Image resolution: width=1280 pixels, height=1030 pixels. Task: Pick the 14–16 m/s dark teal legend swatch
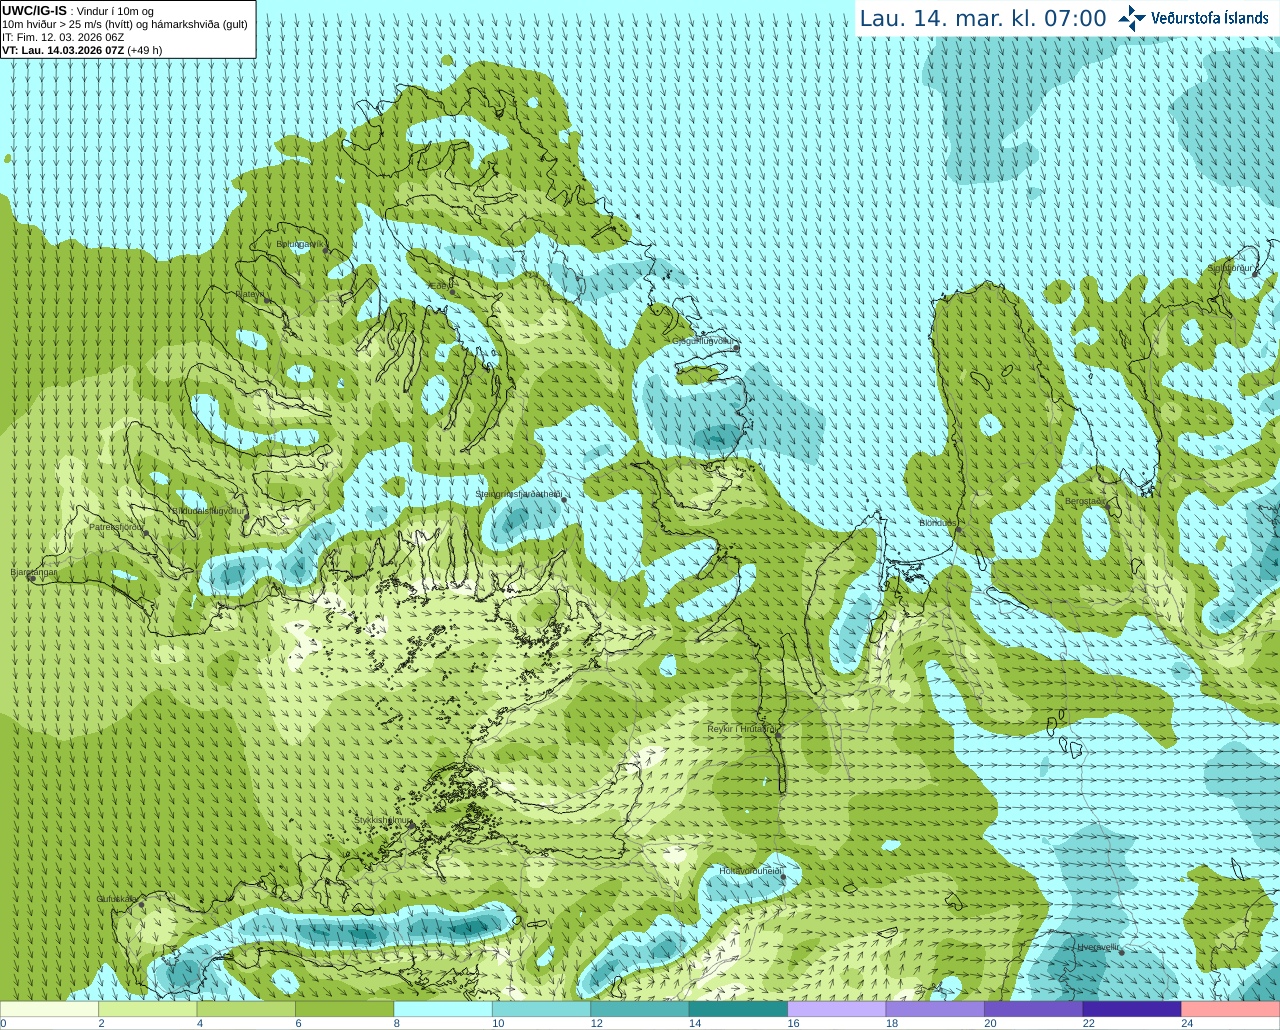(x=738, y=1009)
